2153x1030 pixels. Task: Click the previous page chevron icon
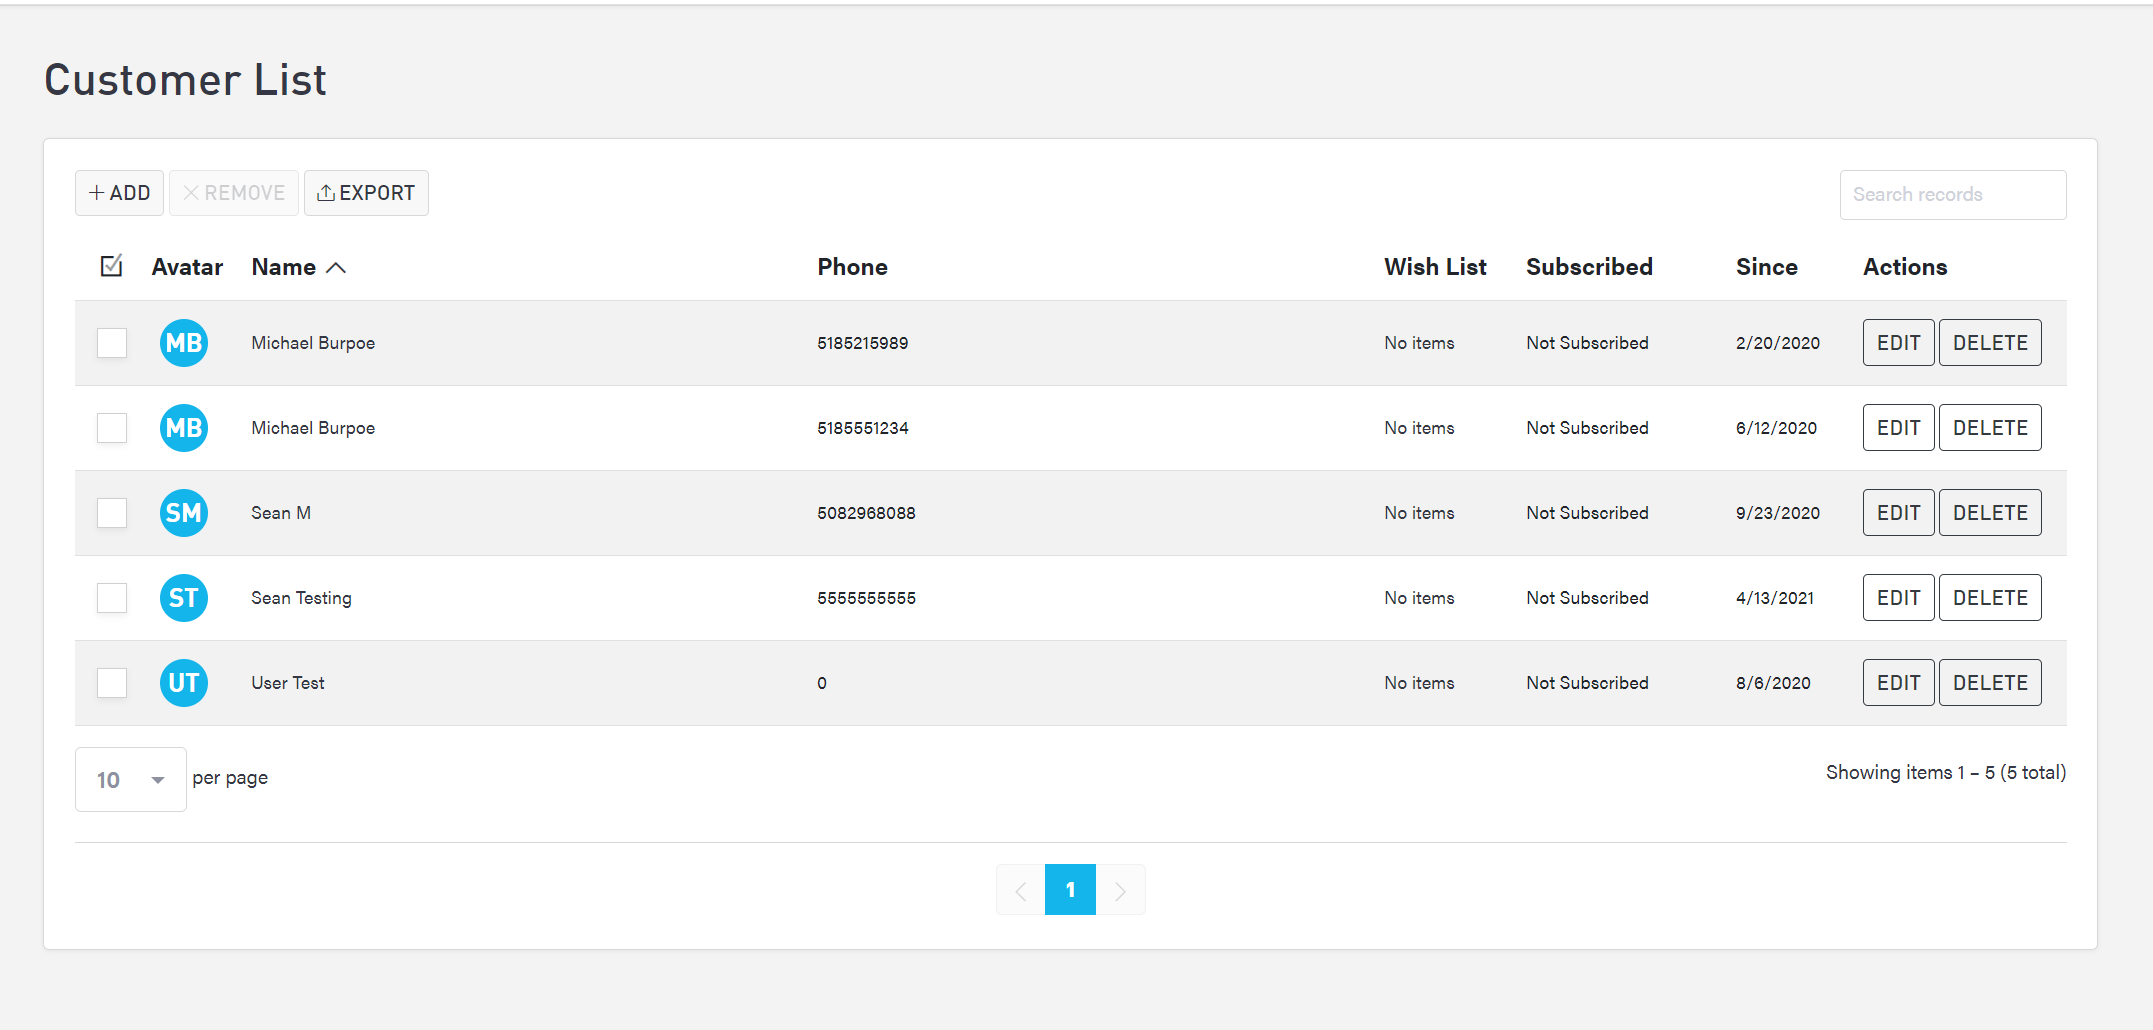(x=1019, y=889)
